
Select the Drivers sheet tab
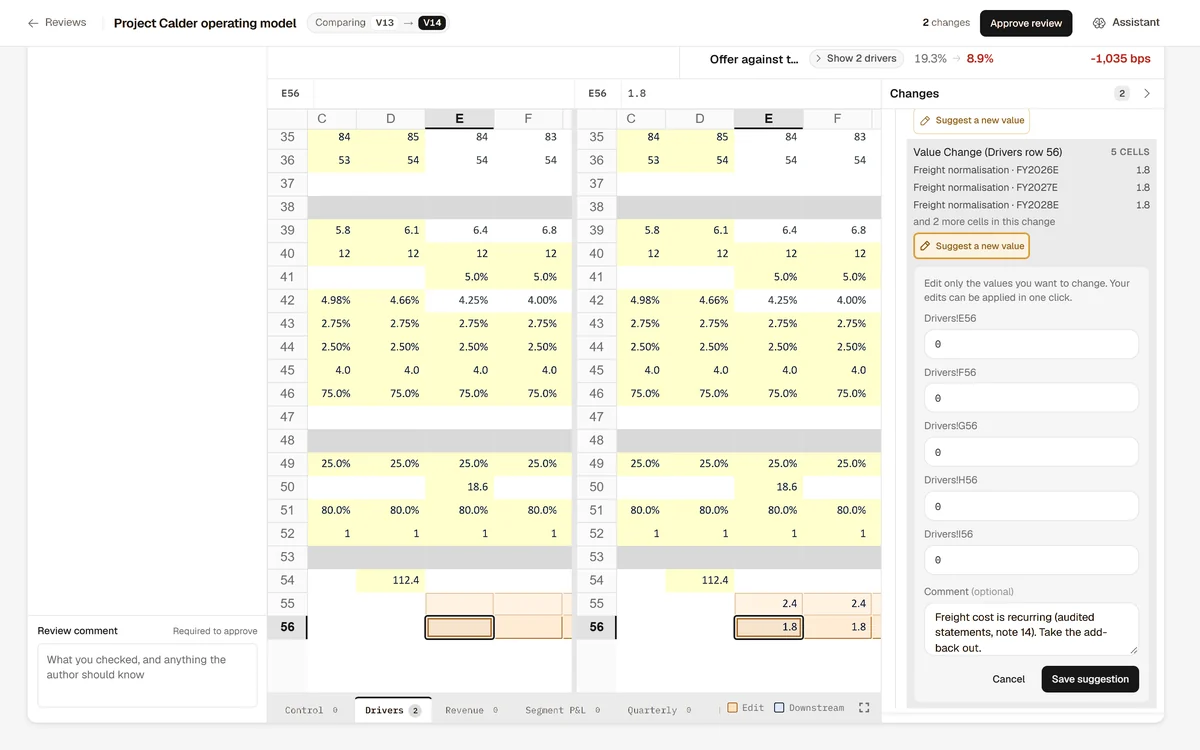point(393,710)
